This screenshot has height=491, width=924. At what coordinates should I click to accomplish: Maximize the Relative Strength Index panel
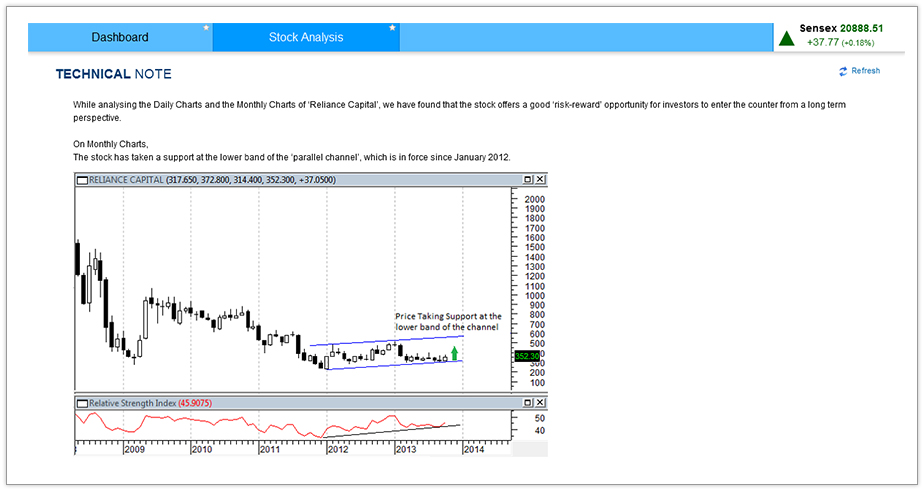(x=528, y=403)
